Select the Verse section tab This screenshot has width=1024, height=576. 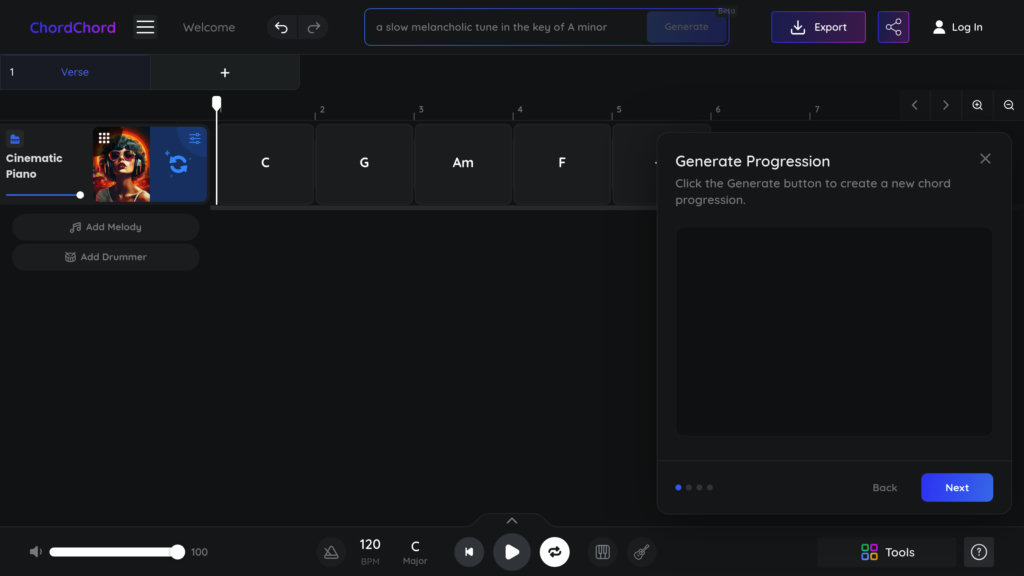[x=75, y=72]
